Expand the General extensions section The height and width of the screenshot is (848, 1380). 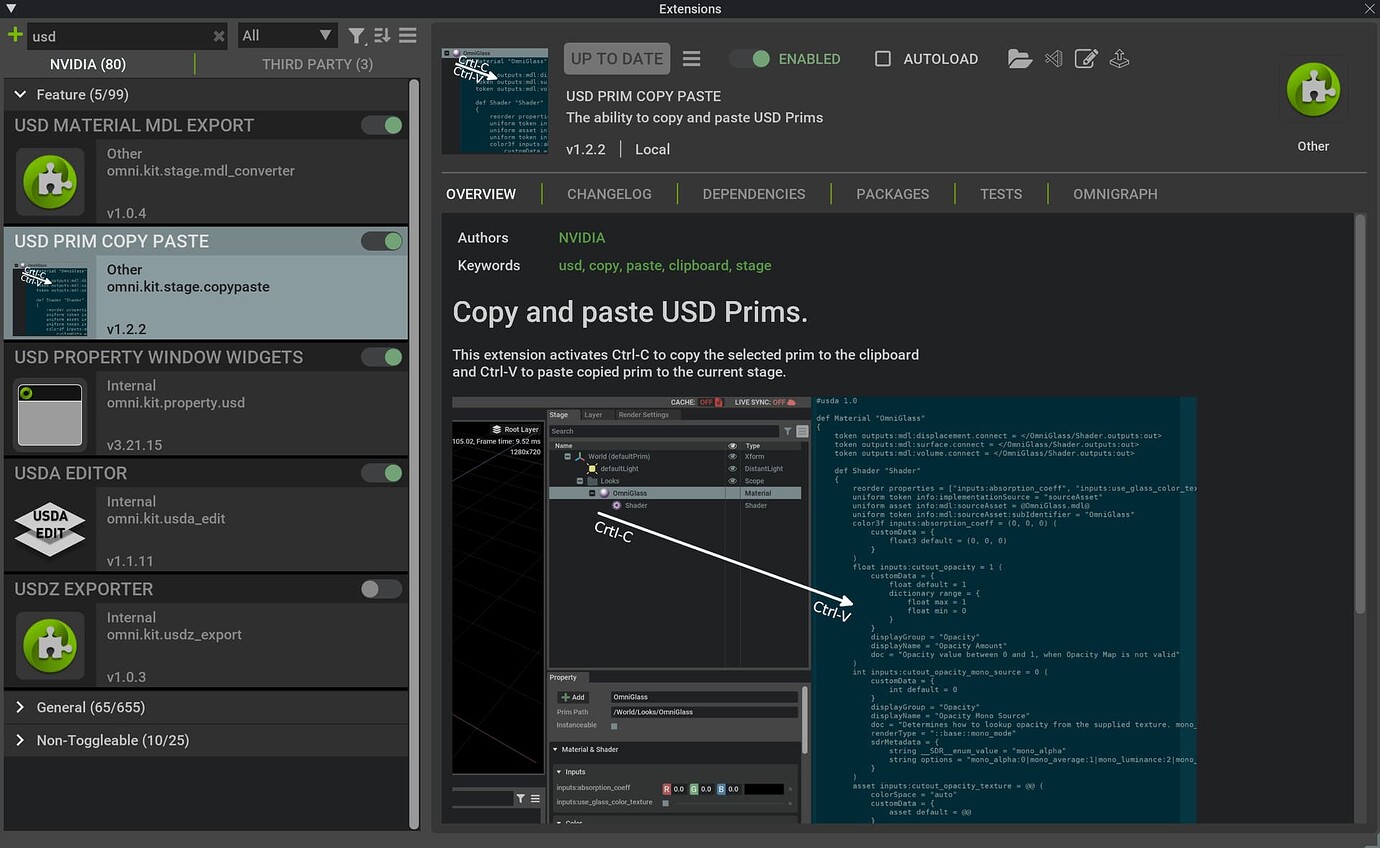point(18,707)
